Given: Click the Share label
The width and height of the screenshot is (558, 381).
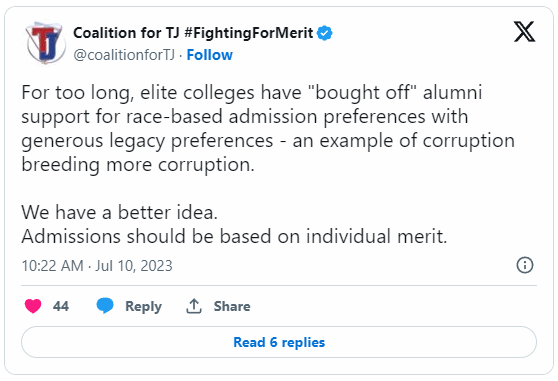Looking at the screenshot, I should click(x=232, y=306).
